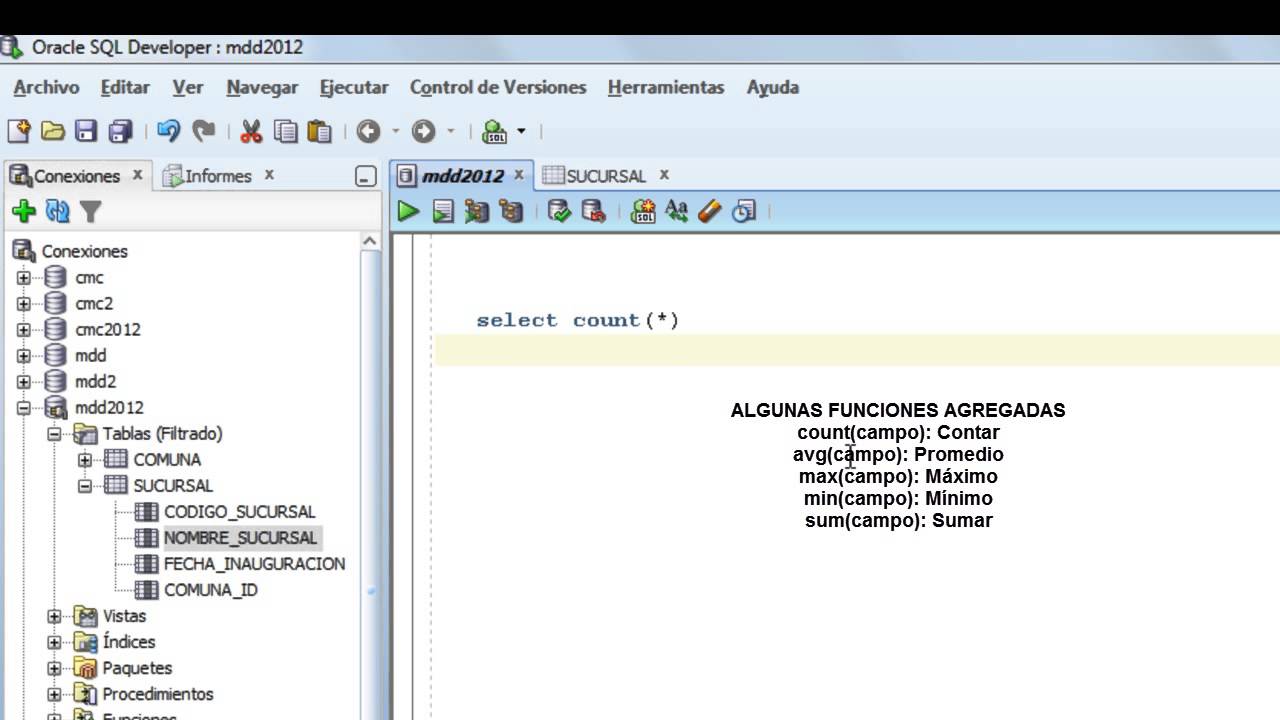Click the unshared SQL worksheet icon
This screenshot has height=720, width=1280.
pyautogui.click(x=643, y=211)
